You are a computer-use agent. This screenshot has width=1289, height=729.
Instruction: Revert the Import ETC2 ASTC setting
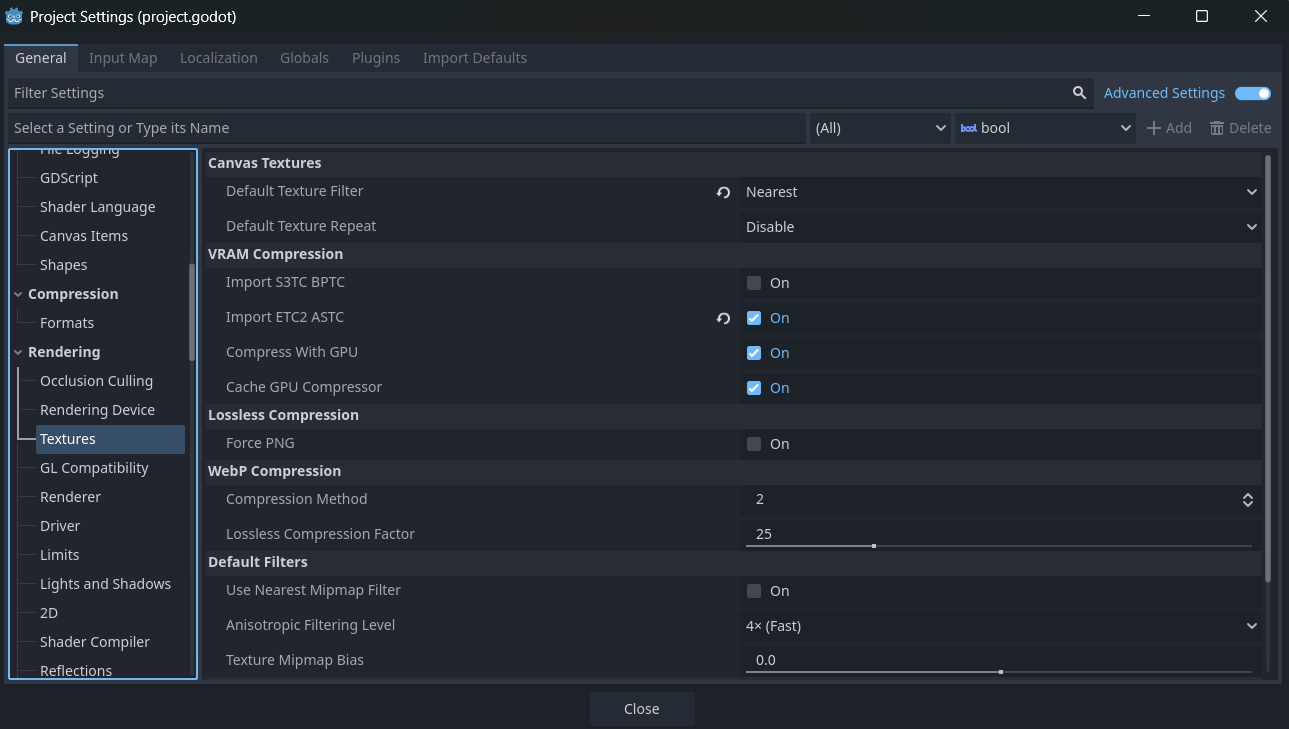(x=723, y=318)
